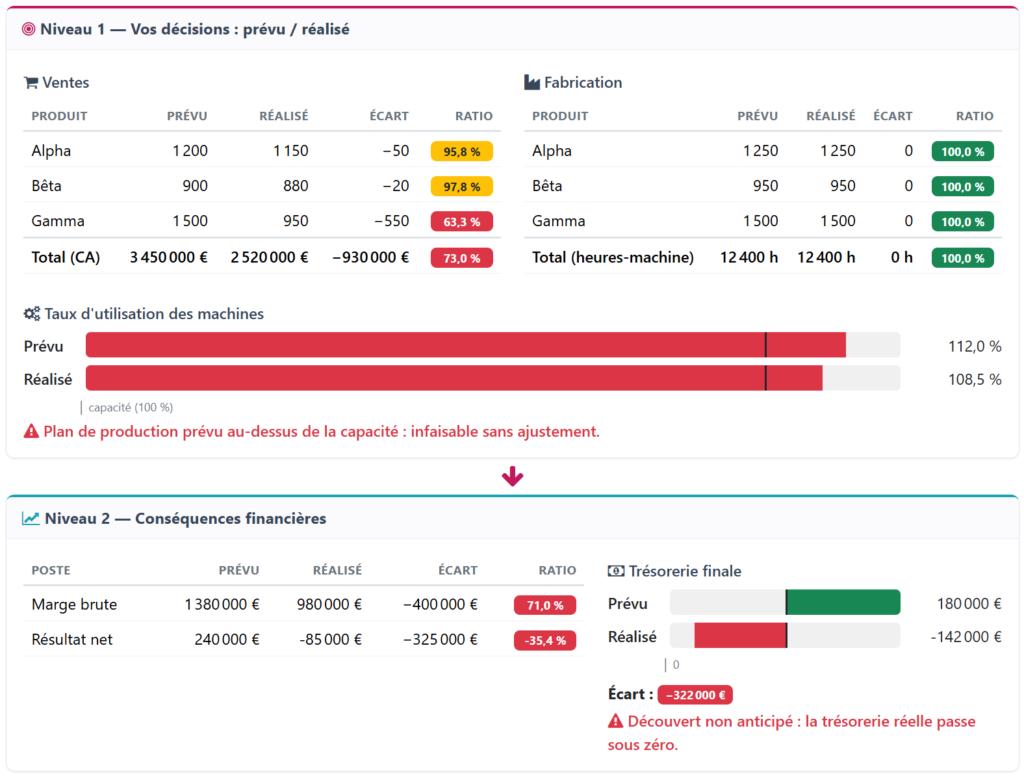Click the –400 000 € écart value
This screenshot has width=1024, height=776.
440,604
